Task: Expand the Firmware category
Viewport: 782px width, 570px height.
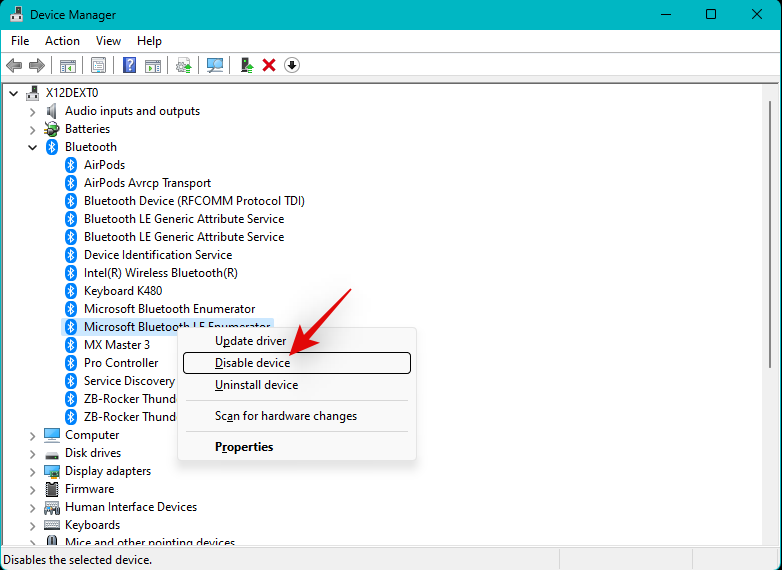Action: (x=32, y=490)
